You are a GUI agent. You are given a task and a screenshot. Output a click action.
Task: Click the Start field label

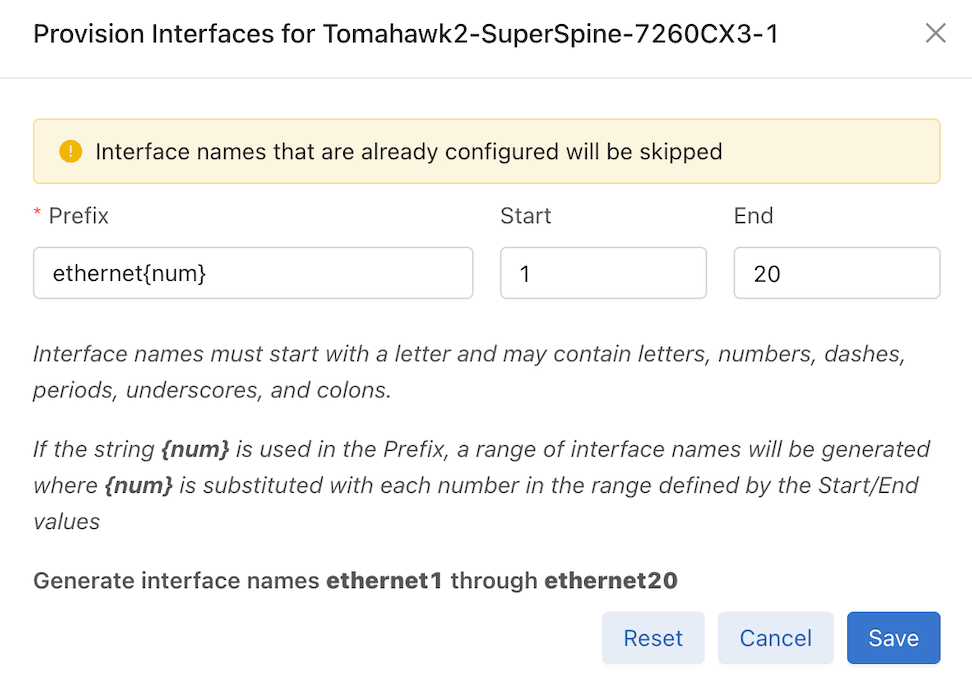526,216
